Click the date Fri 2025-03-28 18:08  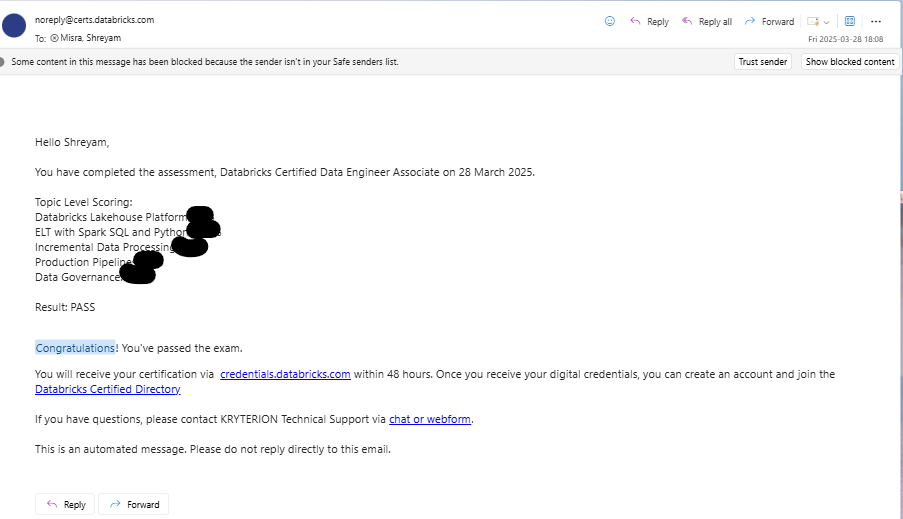pos(845,39)
